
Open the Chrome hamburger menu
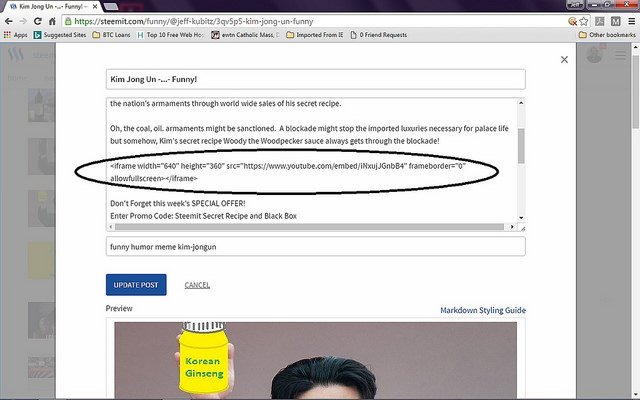click(631, 22)
